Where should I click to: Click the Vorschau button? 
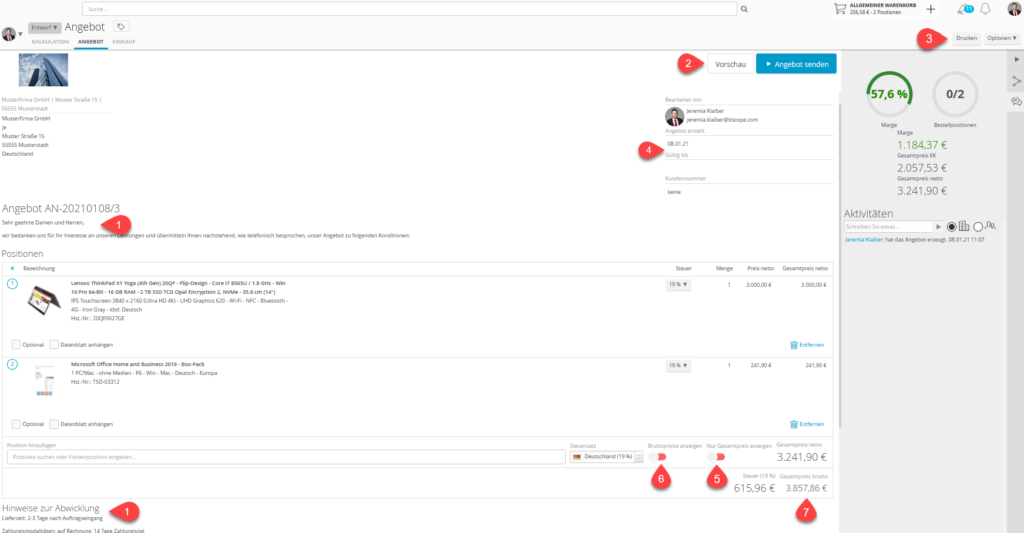point(730,64)
